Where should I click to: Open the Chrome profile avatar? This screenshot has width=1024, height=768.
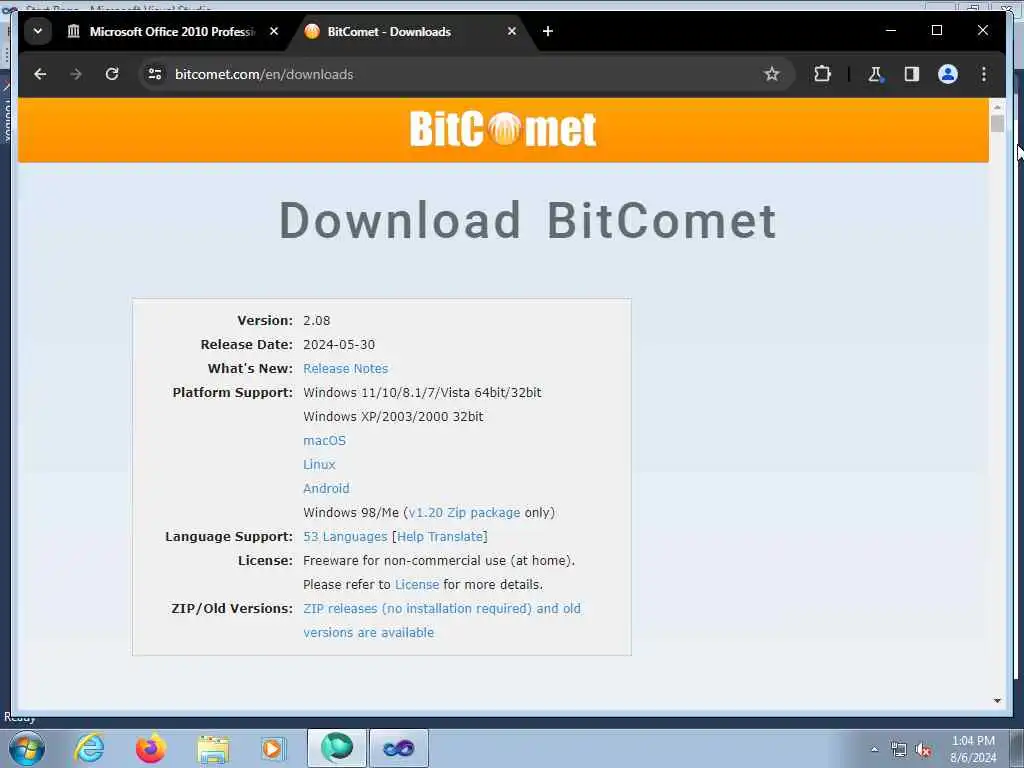(x=948, y=74)
